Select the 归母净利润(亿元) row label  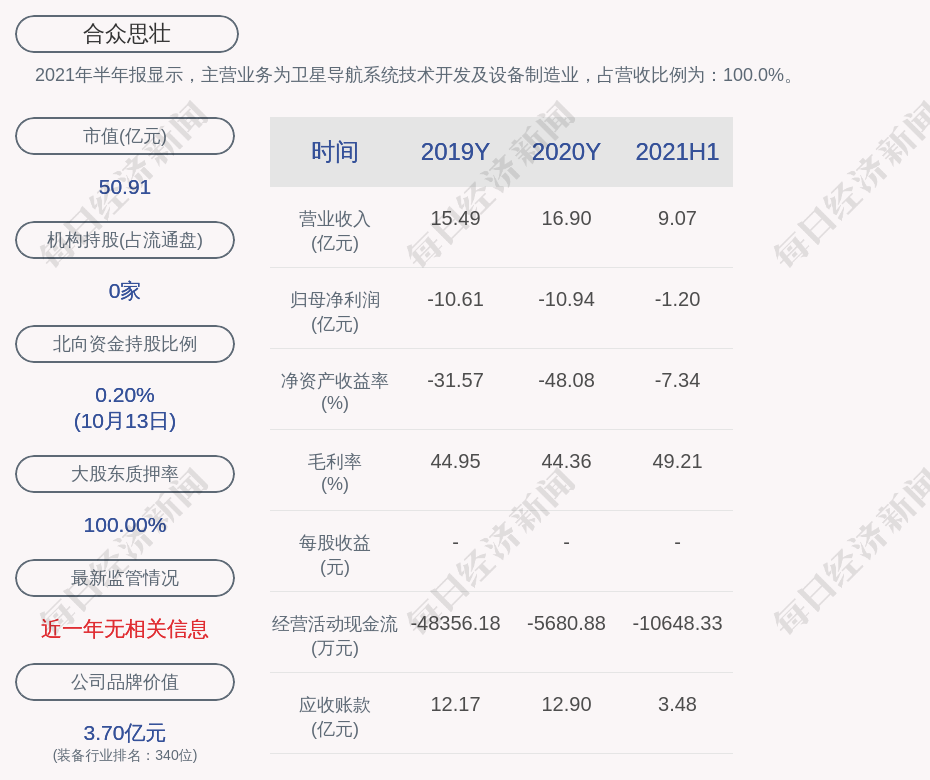[x=335, y=312]
